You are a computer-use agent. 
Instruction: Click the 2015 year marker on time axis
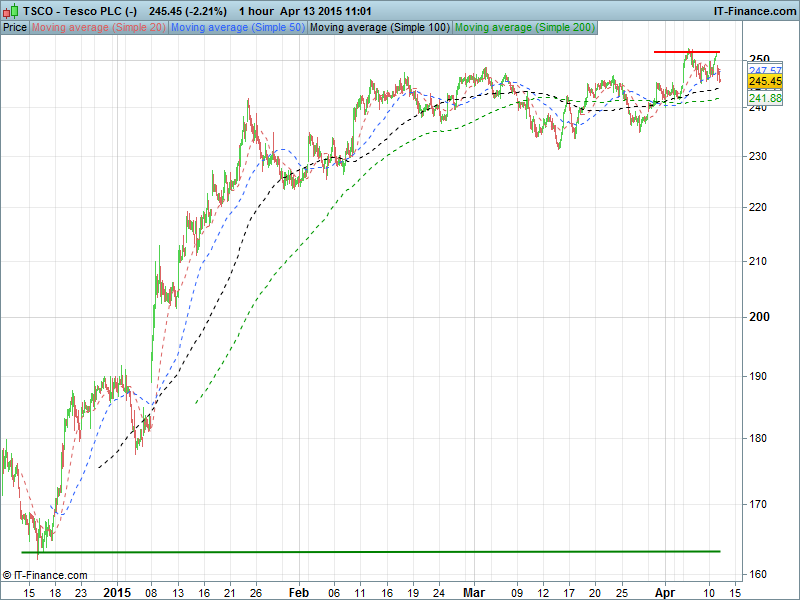click(x=117, y=591)
